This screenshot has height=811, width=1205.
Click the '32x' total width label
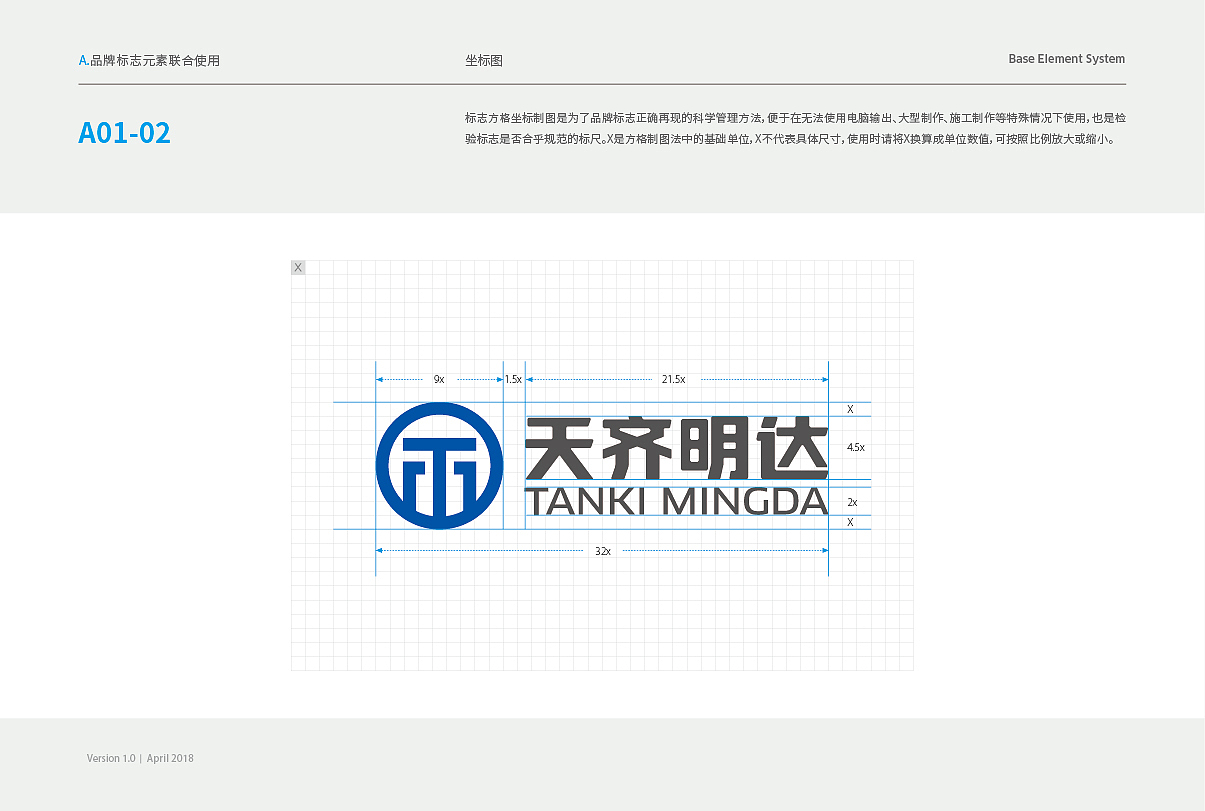(603, 551)
